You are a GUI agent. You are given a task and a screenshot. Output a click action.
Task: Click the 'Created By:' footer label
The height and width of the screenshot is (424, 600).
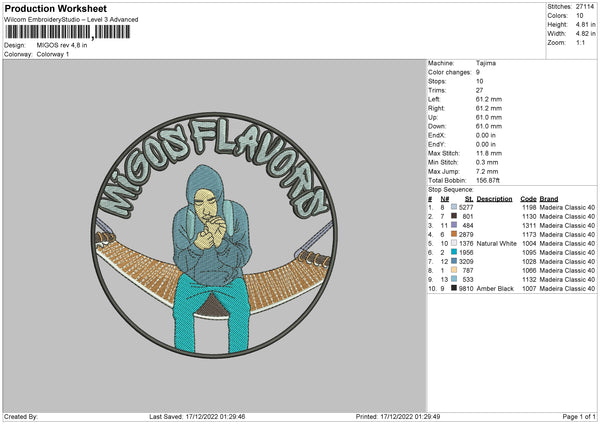[x=21, y=416]
